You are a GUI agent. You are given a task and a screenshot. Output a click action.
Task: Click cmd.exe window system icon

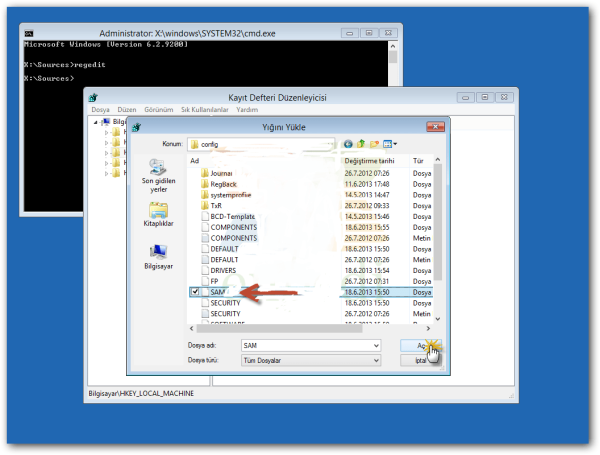click(29, 33)
